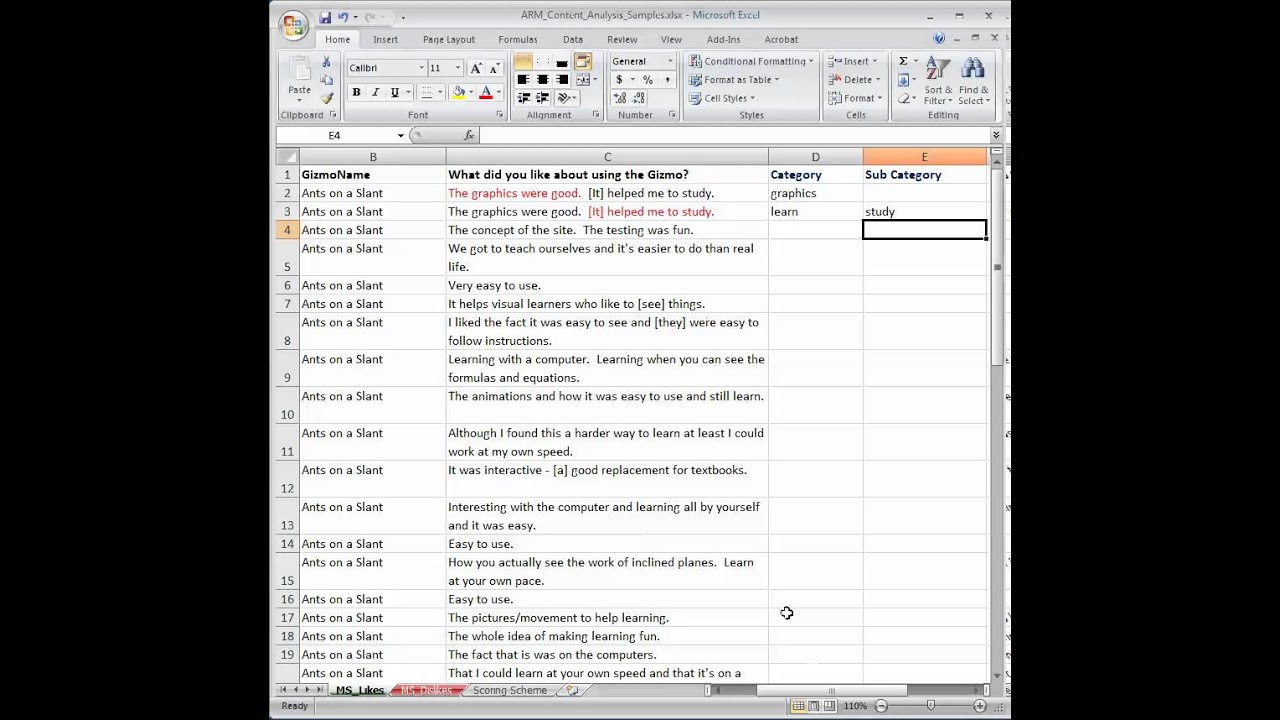Open Excel Help question mark icon
The image size is (1280, 720).
[x=939, y=39]
